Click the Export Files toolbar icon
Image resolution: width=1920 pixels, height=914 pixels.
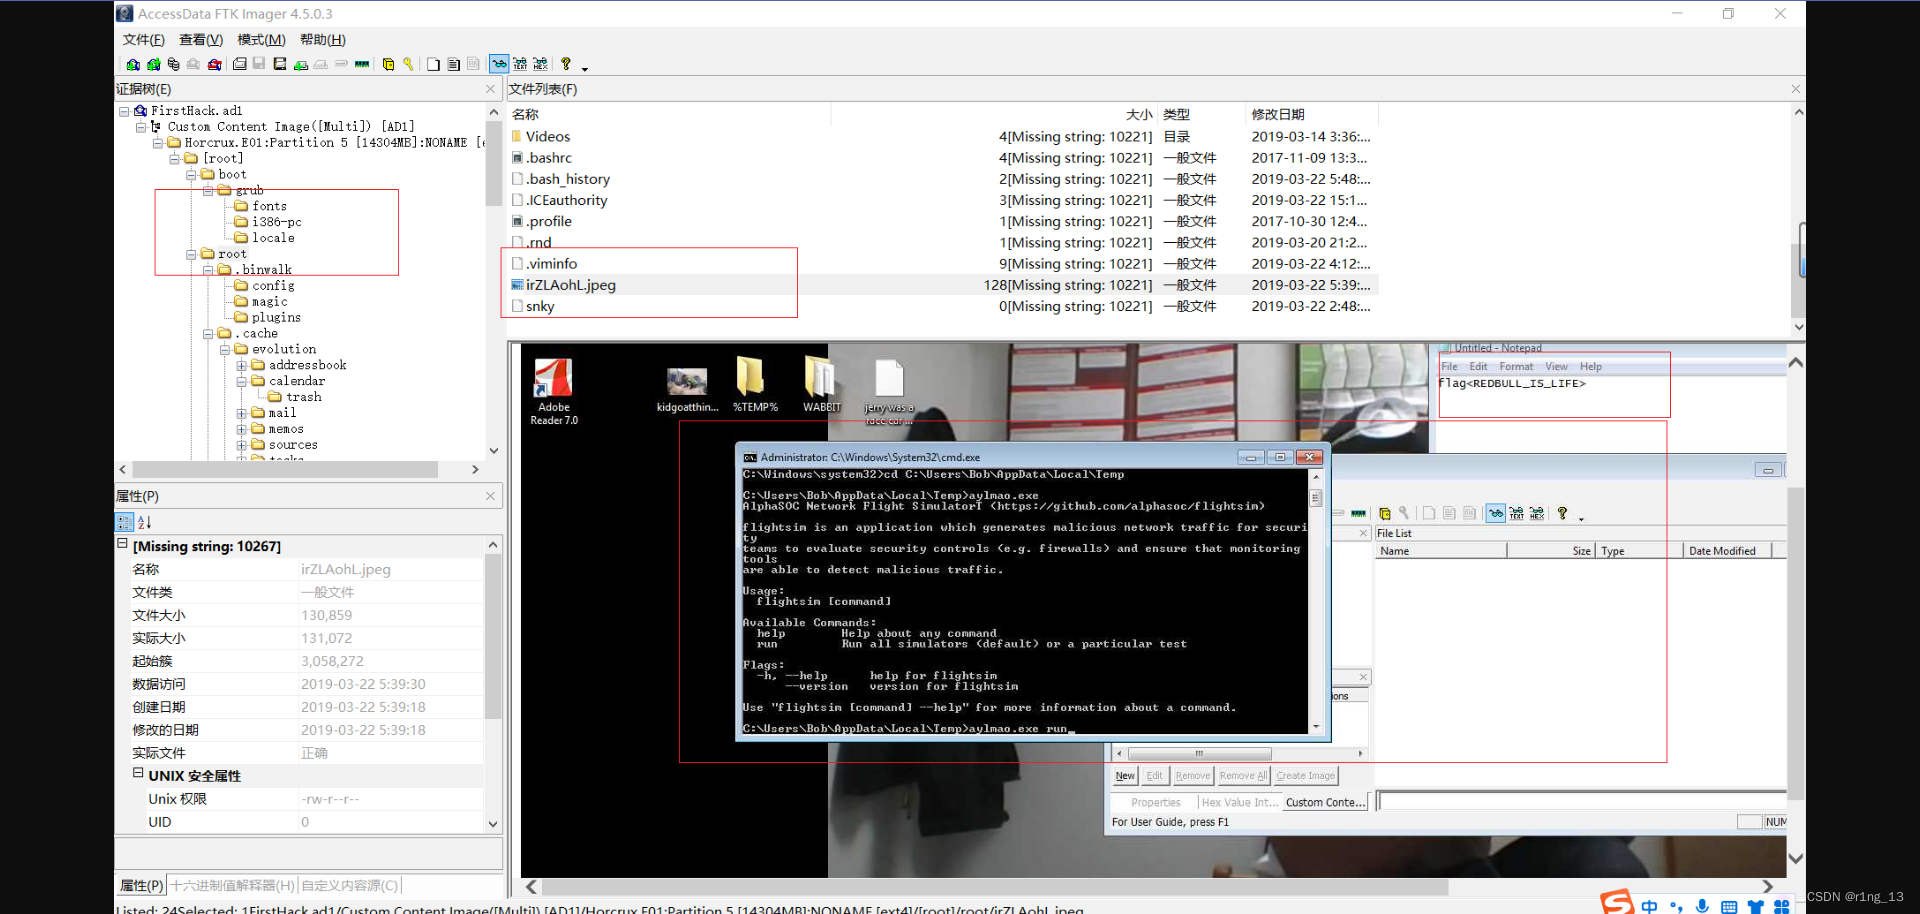coord(433,64)
